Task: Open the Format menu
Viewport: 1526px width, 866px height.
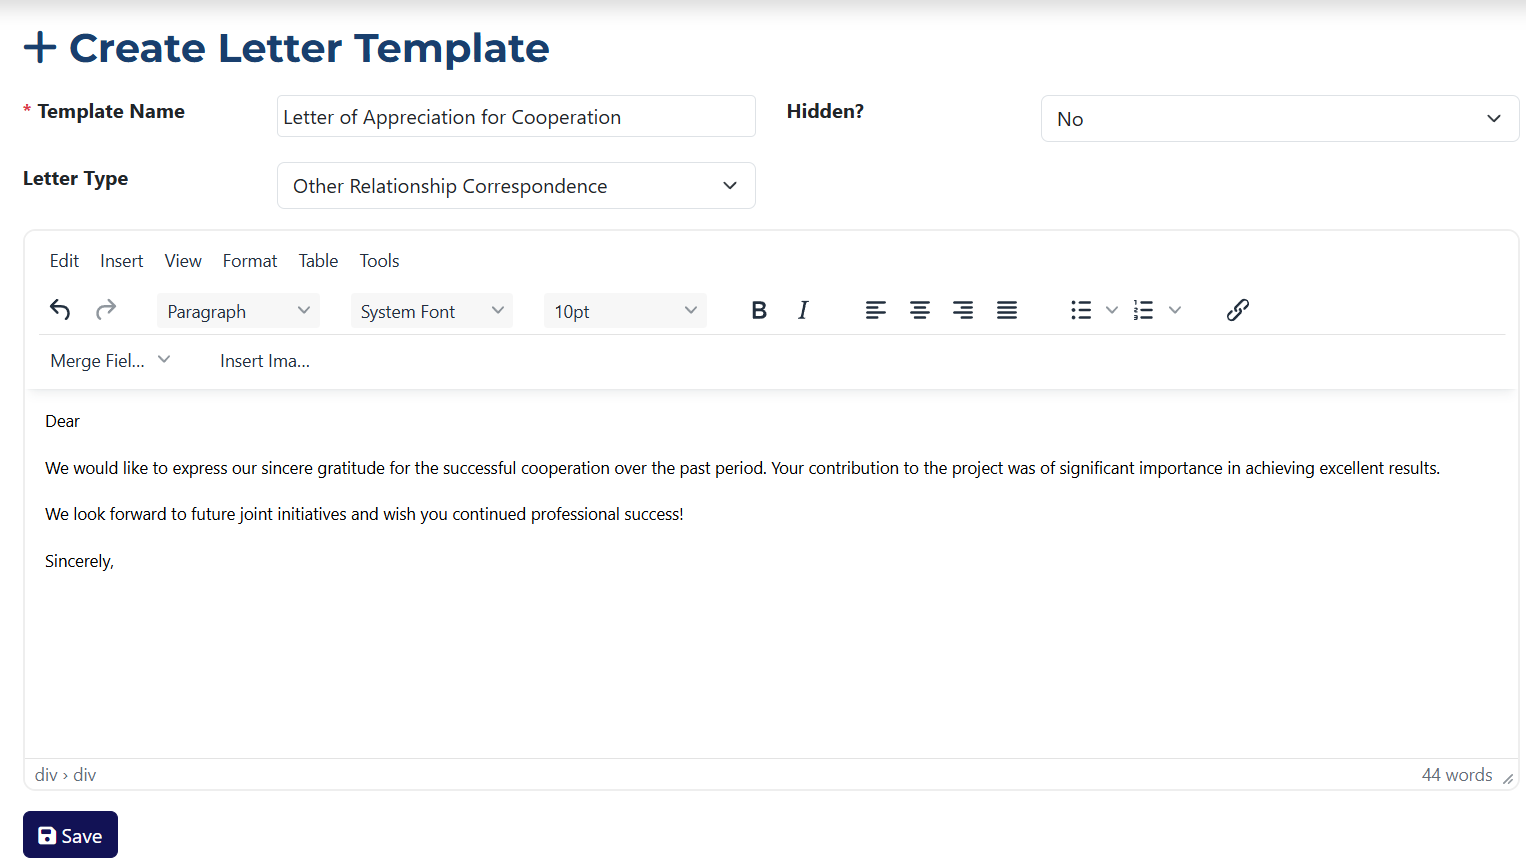Action: tap(249, 260)
